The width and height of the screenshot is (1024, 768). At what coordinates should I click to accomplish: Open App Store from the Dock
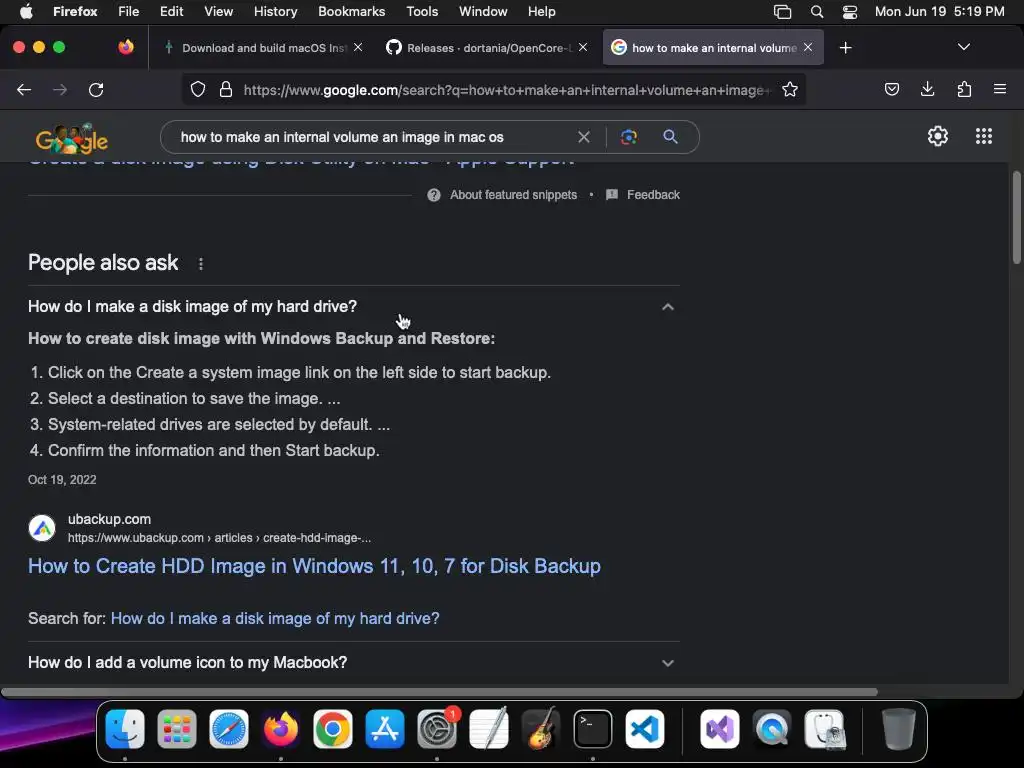[x=385, y=729]
